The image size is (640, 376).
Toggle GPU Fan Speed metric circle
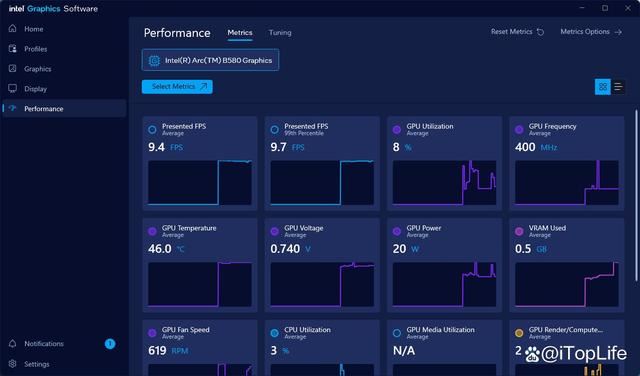152,333
